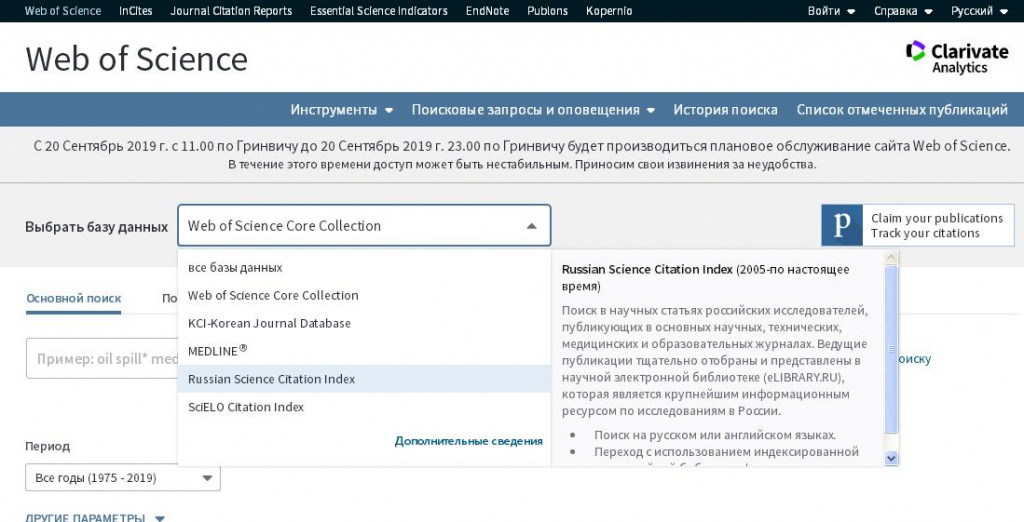Click description panel scrollbar thumb
The width and height of the screenshot is (1024, 522).
pyautogui.click(x=891, y=349)
